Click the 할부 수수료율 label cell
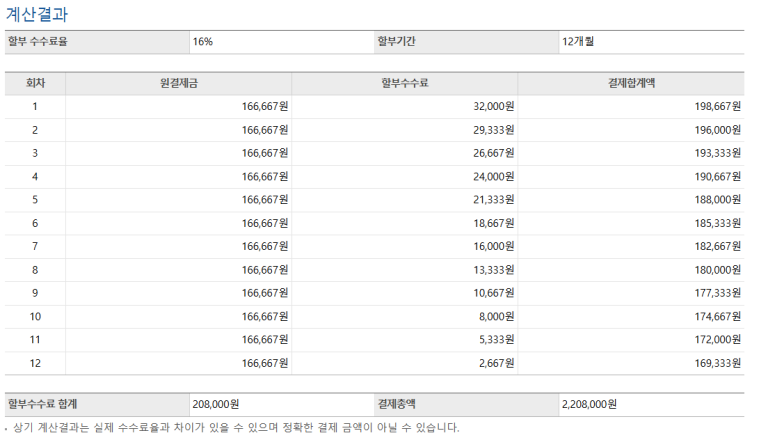 45,42
